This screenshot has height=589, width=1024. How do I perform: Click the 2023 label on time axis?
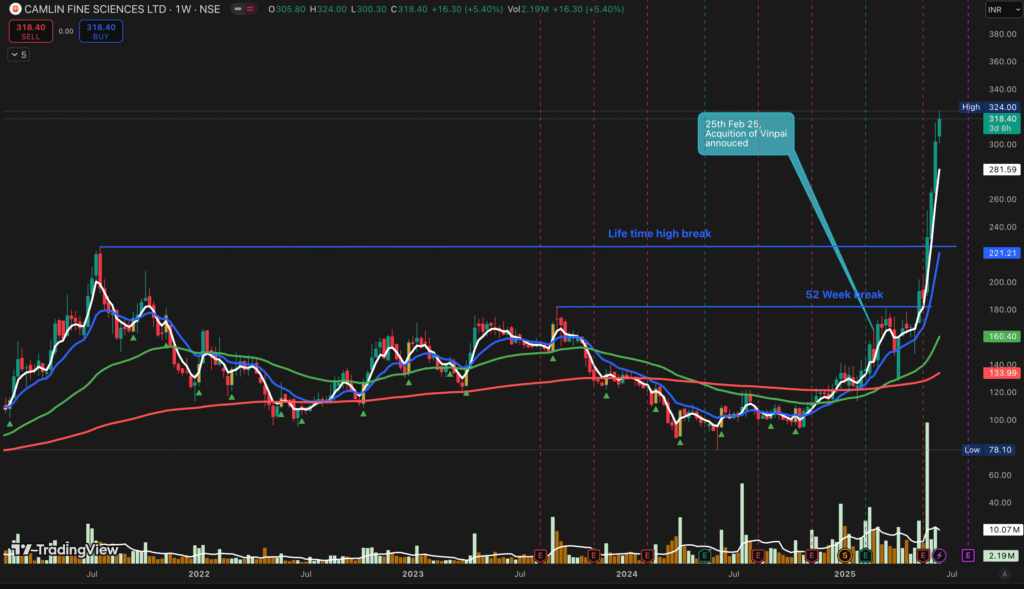click(x=413, y=574)
